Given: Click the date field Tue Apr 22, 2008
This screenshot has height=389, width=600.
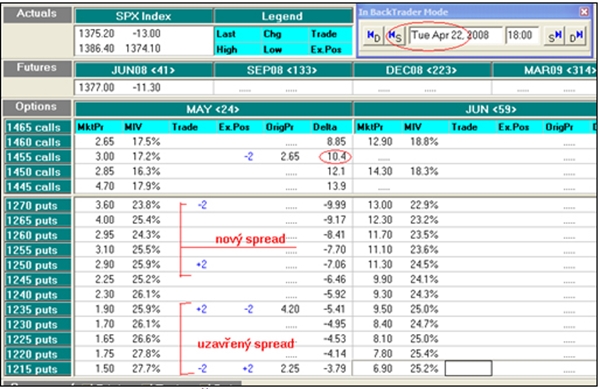Looking at the screenshot, I should (x=456, y=36).
